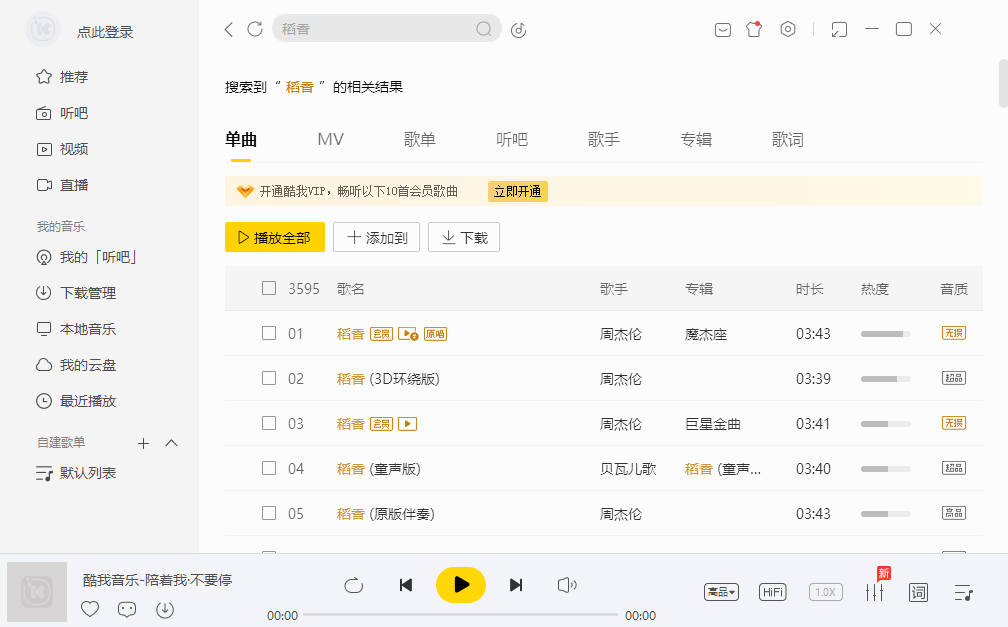Click the 下载 button above list
This screenshot has height=627, width=1008.
point(464,237)
